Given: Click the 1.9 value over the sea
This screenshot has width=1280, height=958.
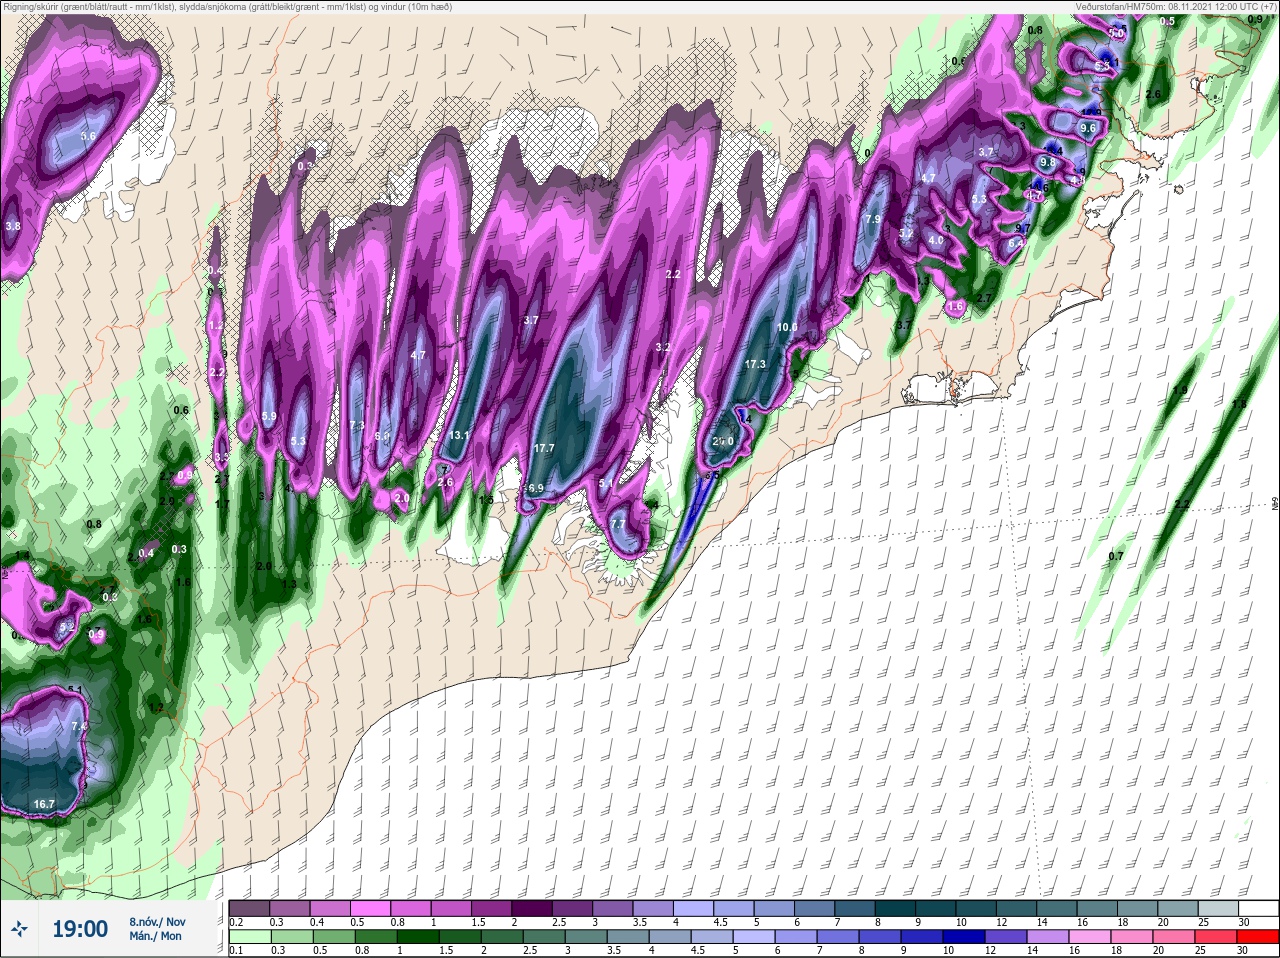Looking at the screenshot, I should tap(1180, 390).
